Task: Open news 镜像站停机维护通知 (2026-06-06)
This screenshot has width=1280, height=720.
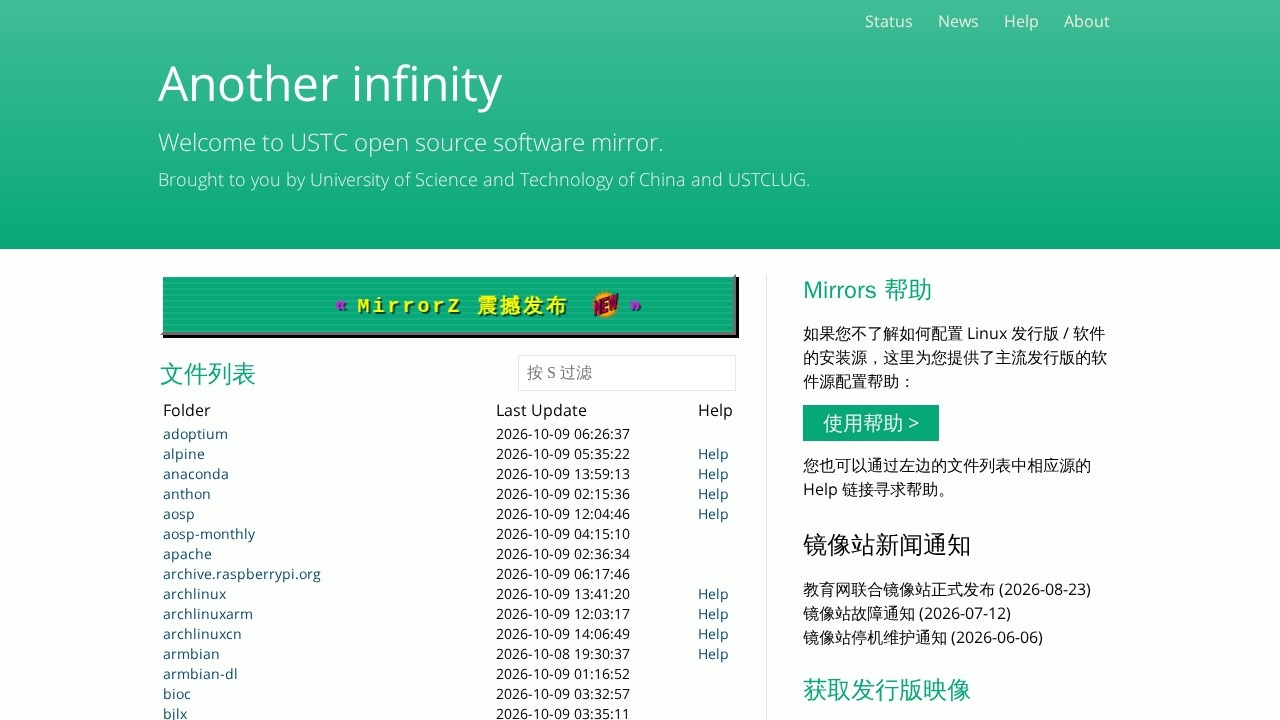Action: pyautogui.click(x=923, y=637)
